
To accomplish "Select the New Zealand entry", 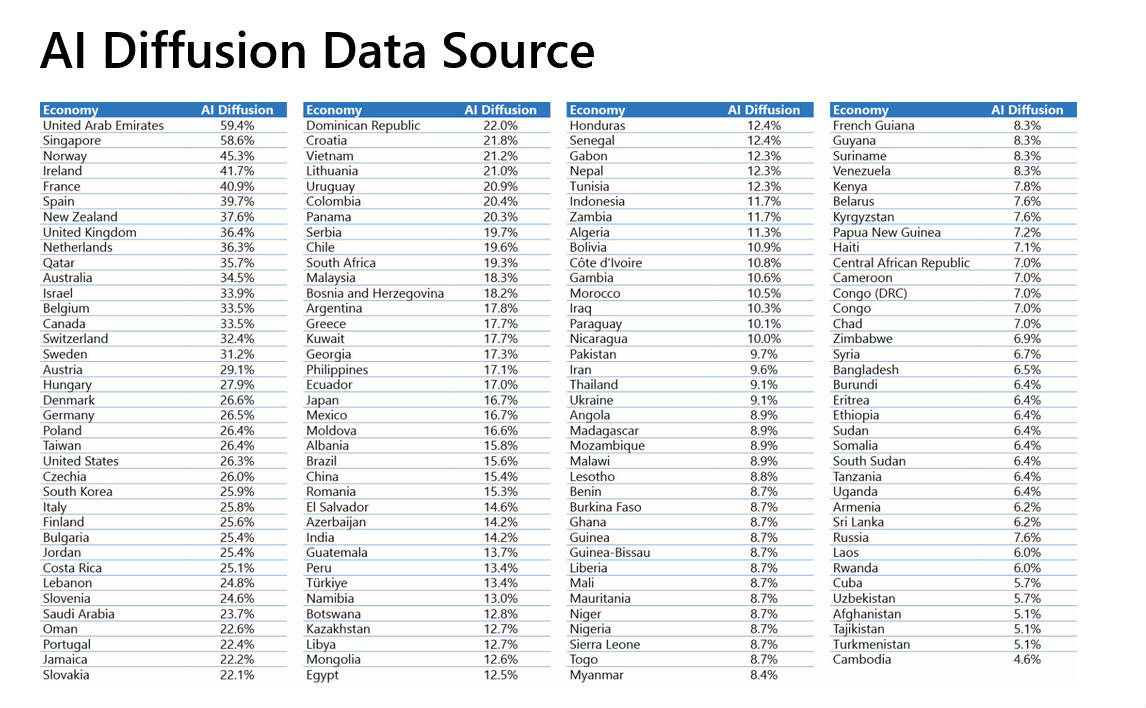I will click(80, 217).
